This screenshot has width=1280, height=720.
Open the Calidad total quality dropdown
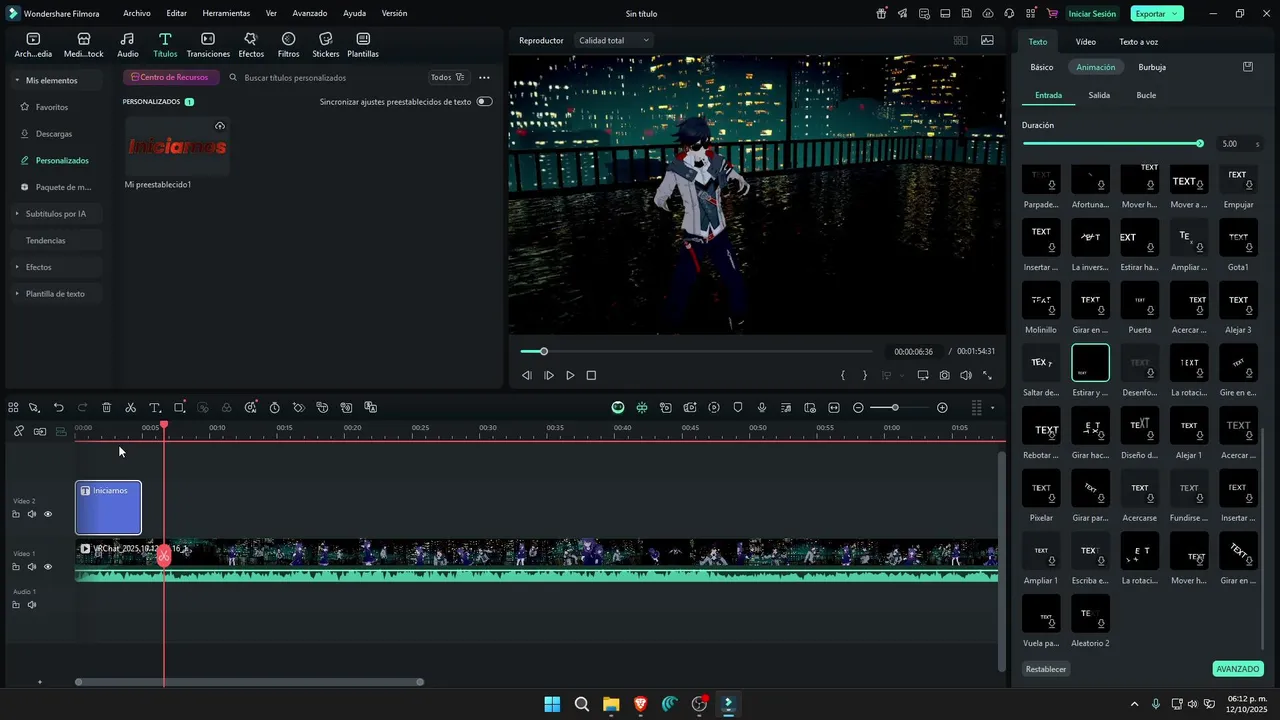coord(614,40)
